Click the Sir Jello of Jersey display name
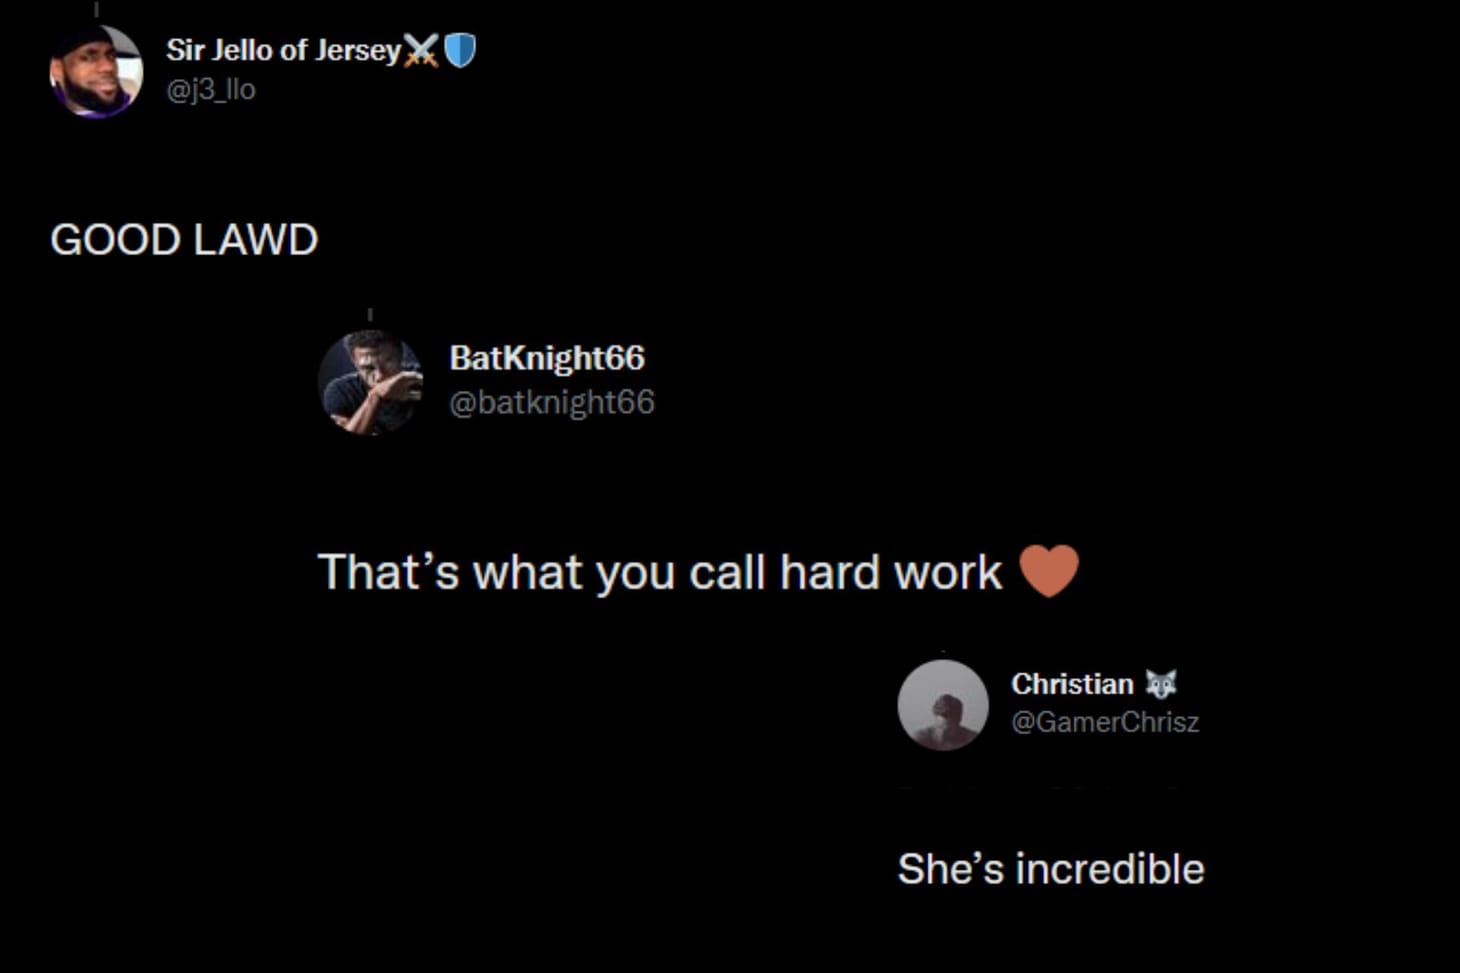This screenshot has height=973, width=1460. [283, 50]
